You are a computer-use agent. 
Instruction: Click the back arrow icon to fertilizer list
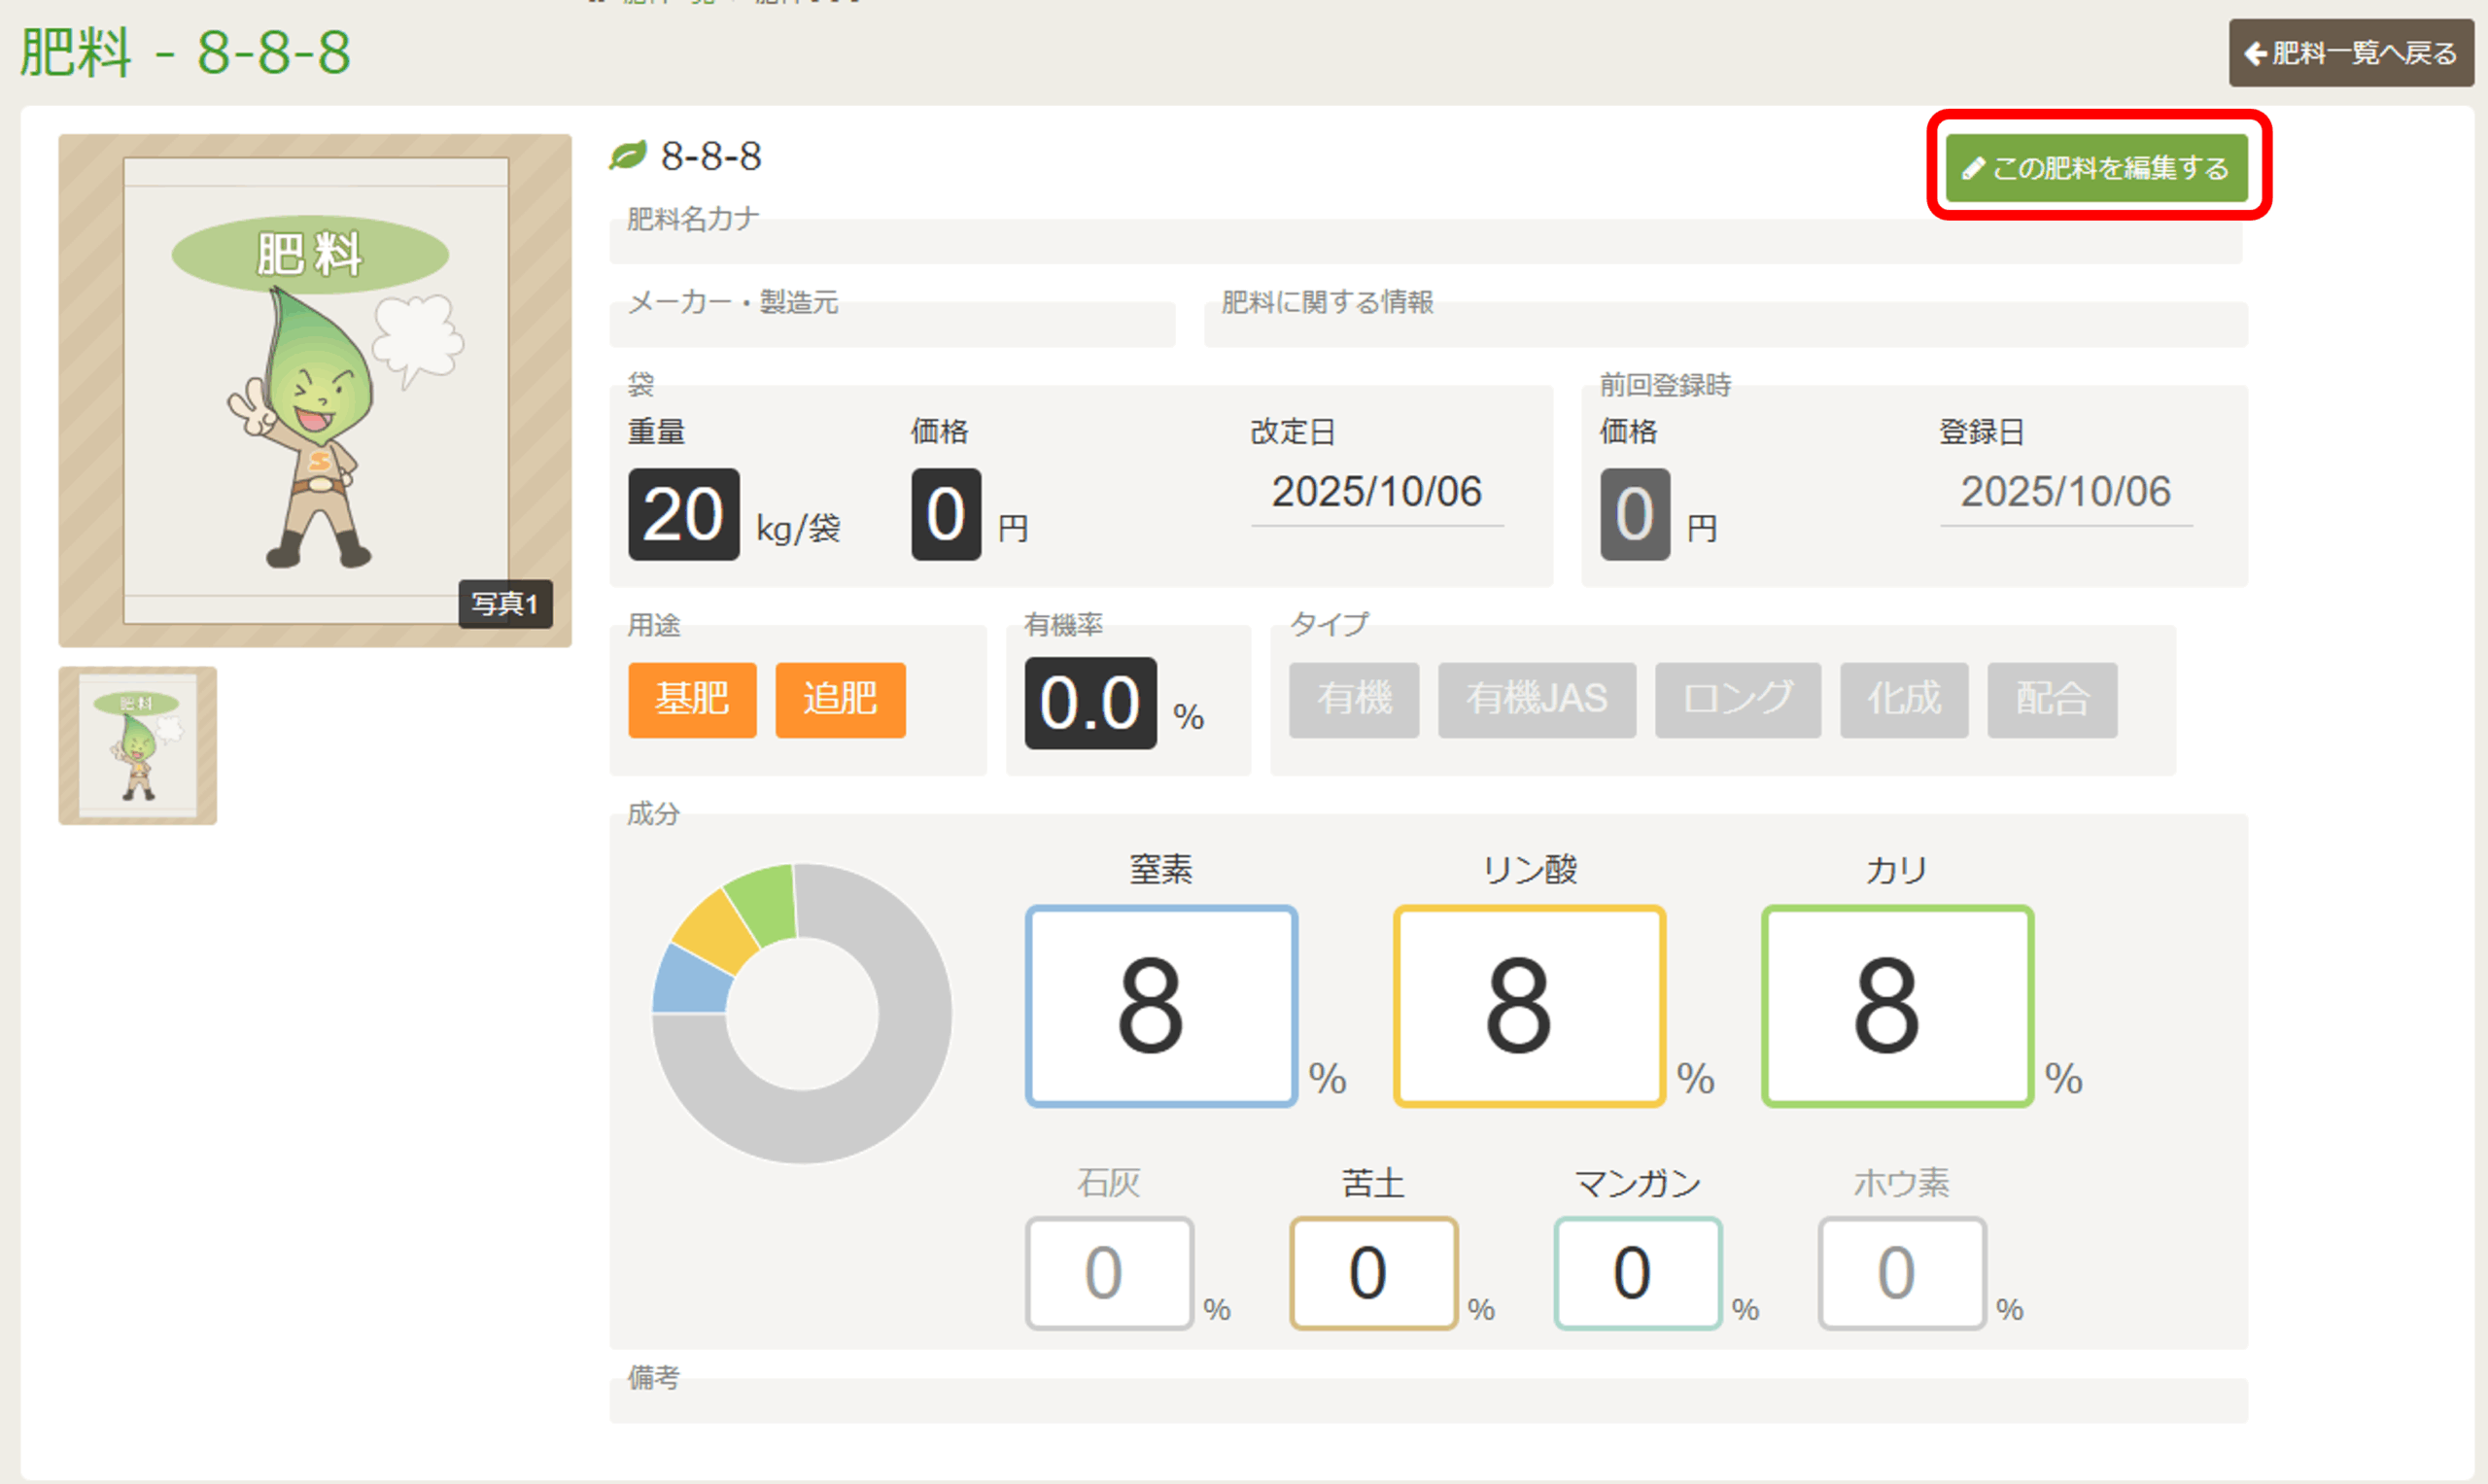(x=2255, y=53)
